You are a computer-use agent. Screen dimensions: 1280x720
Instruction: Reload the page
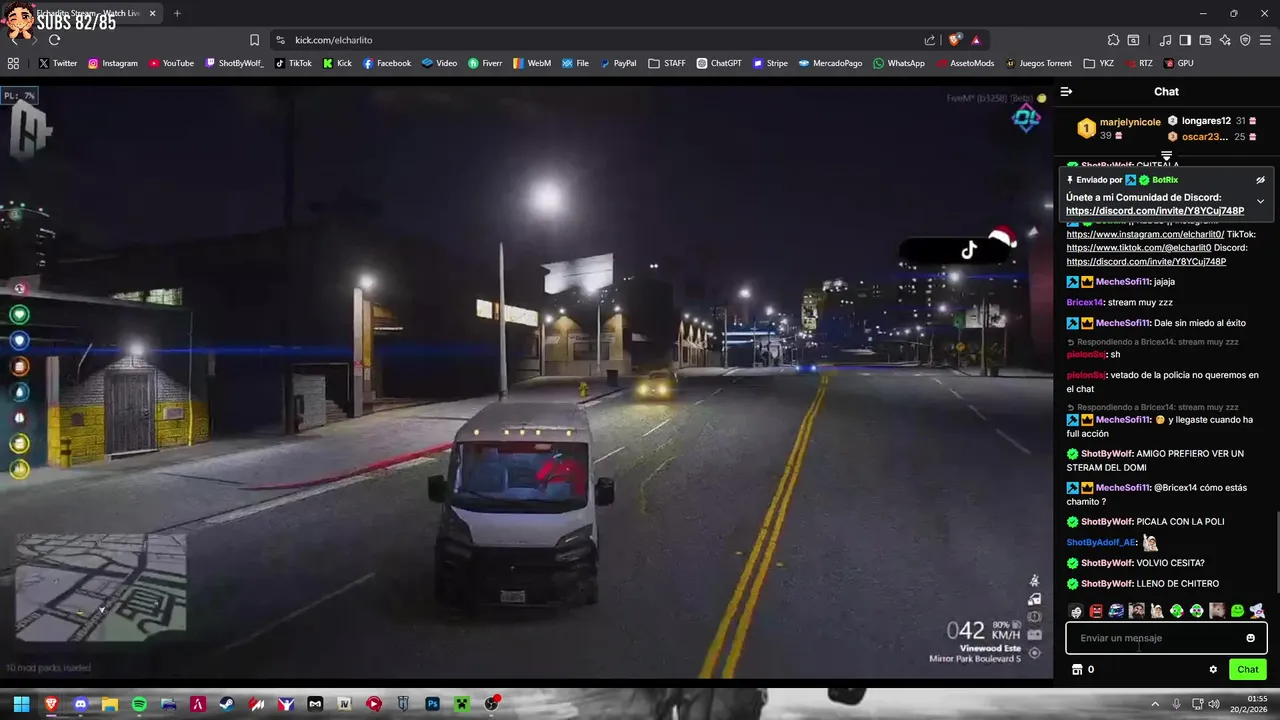pyautogui.click(x=54, y=40)
